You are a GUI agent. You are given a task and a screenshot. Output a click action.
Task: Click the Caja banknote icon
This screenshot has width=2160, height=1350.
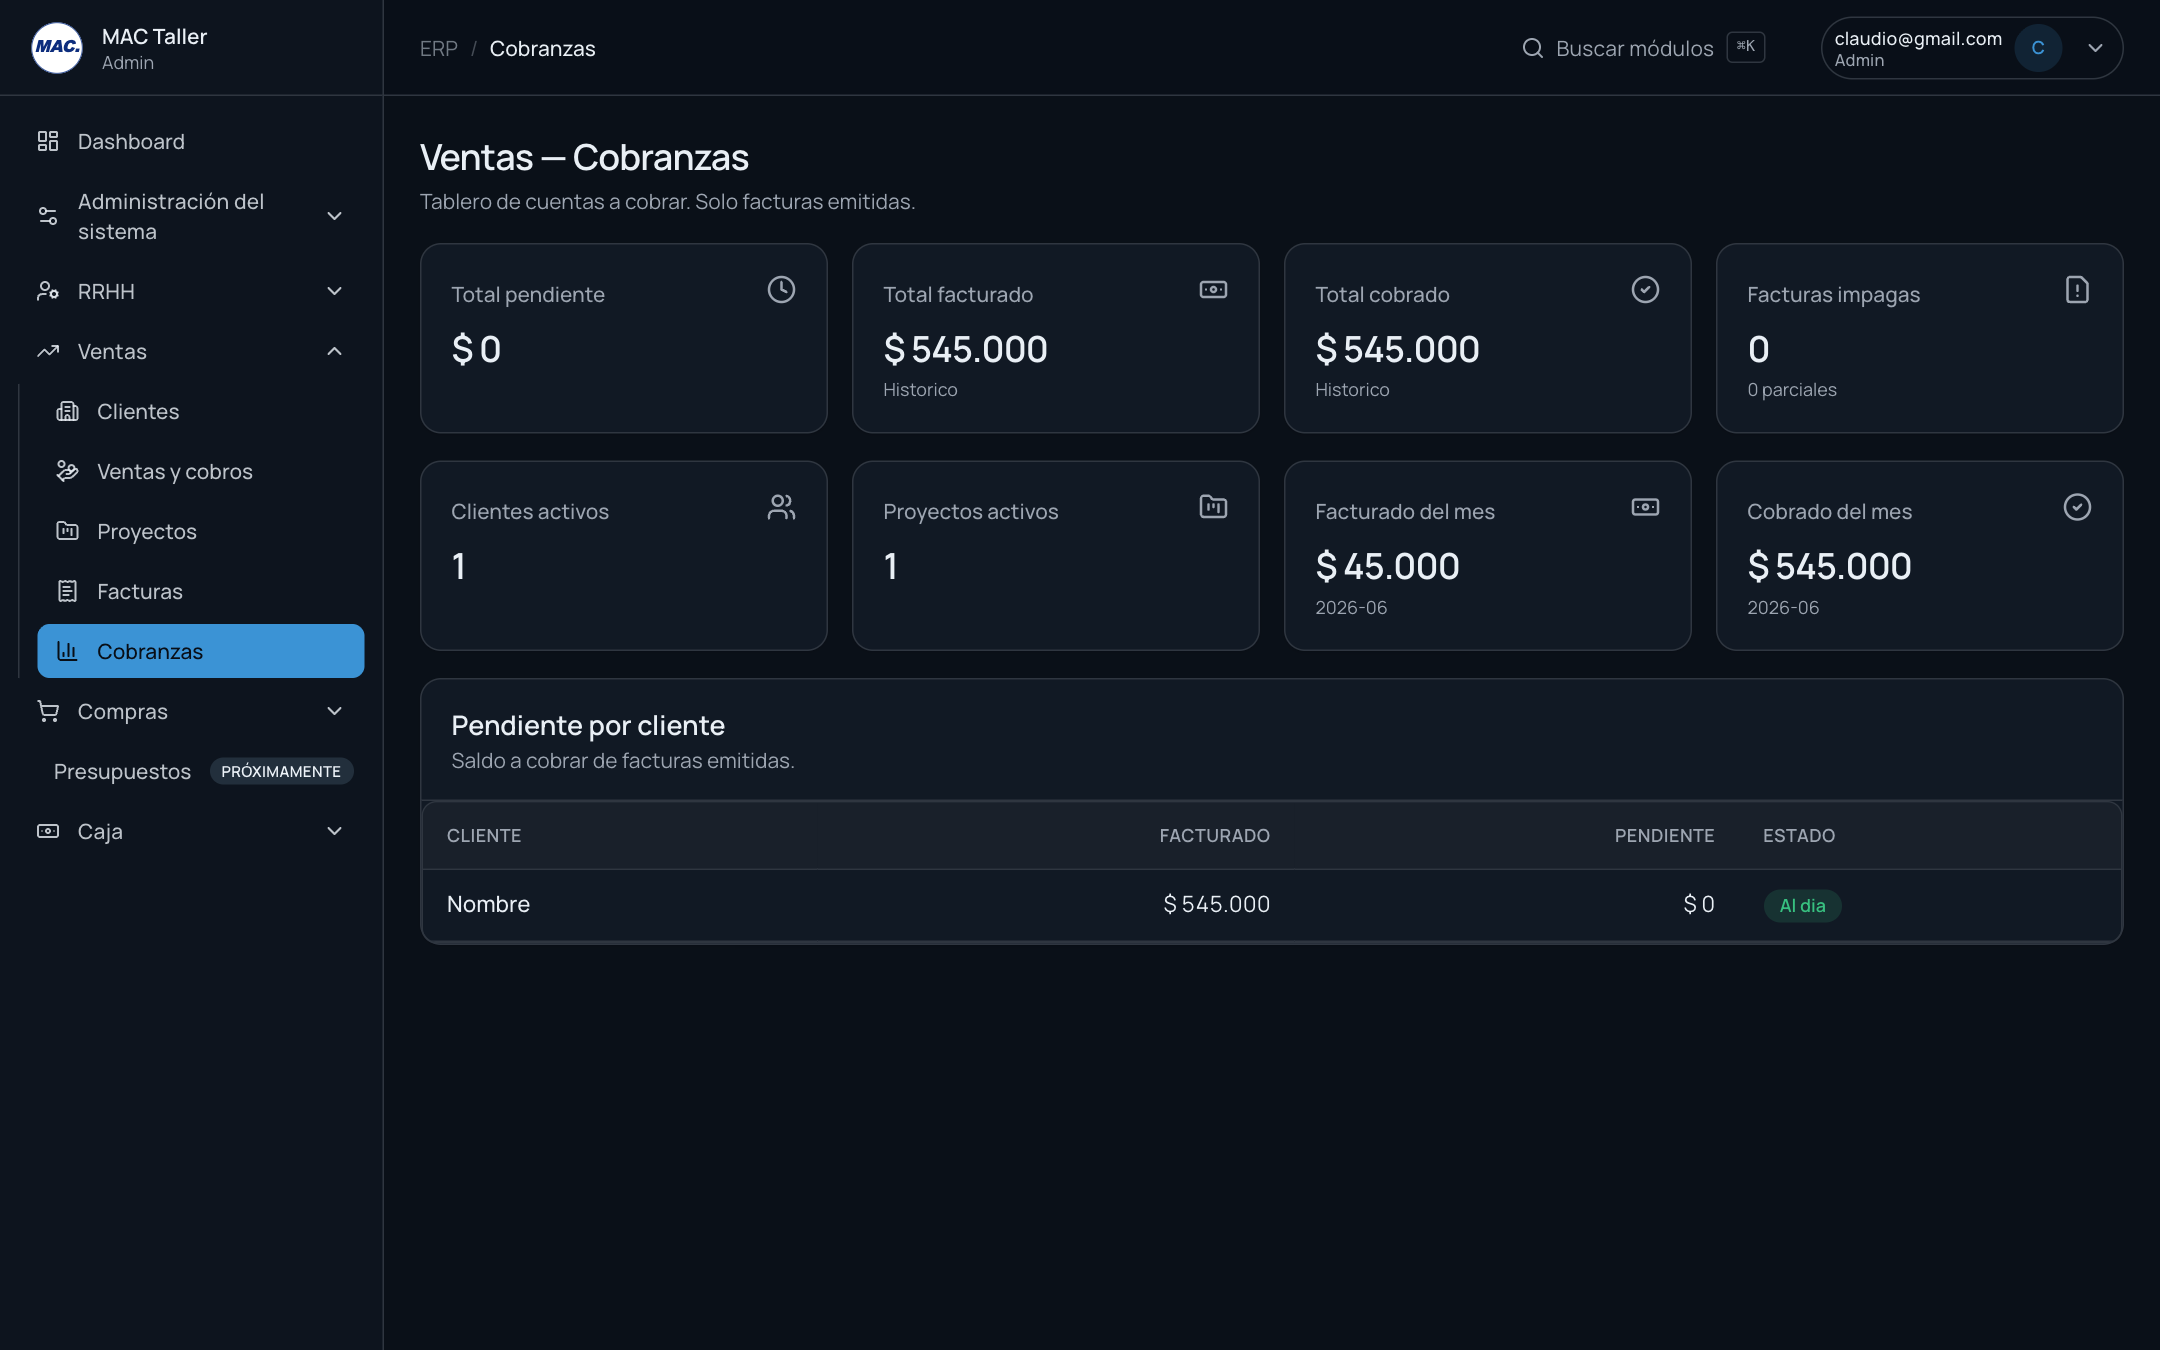coord(48,831)
